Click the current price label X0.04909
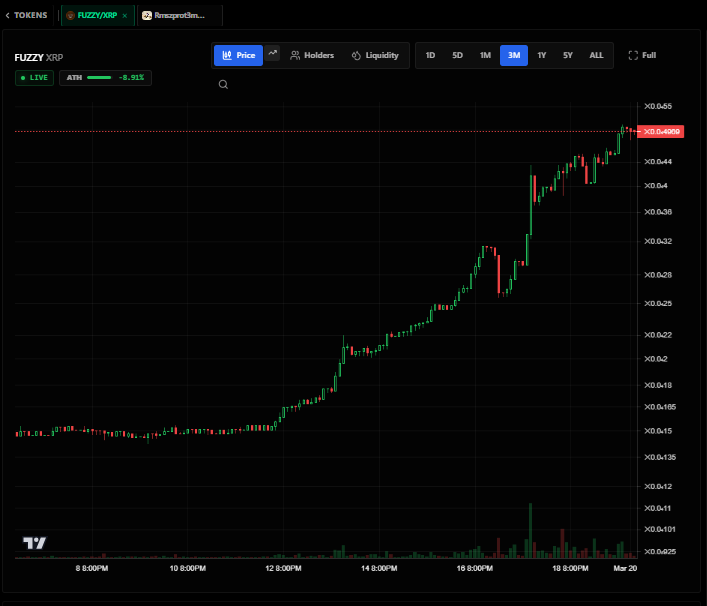This screenshot has height=606, width=707. click(660, 132)
